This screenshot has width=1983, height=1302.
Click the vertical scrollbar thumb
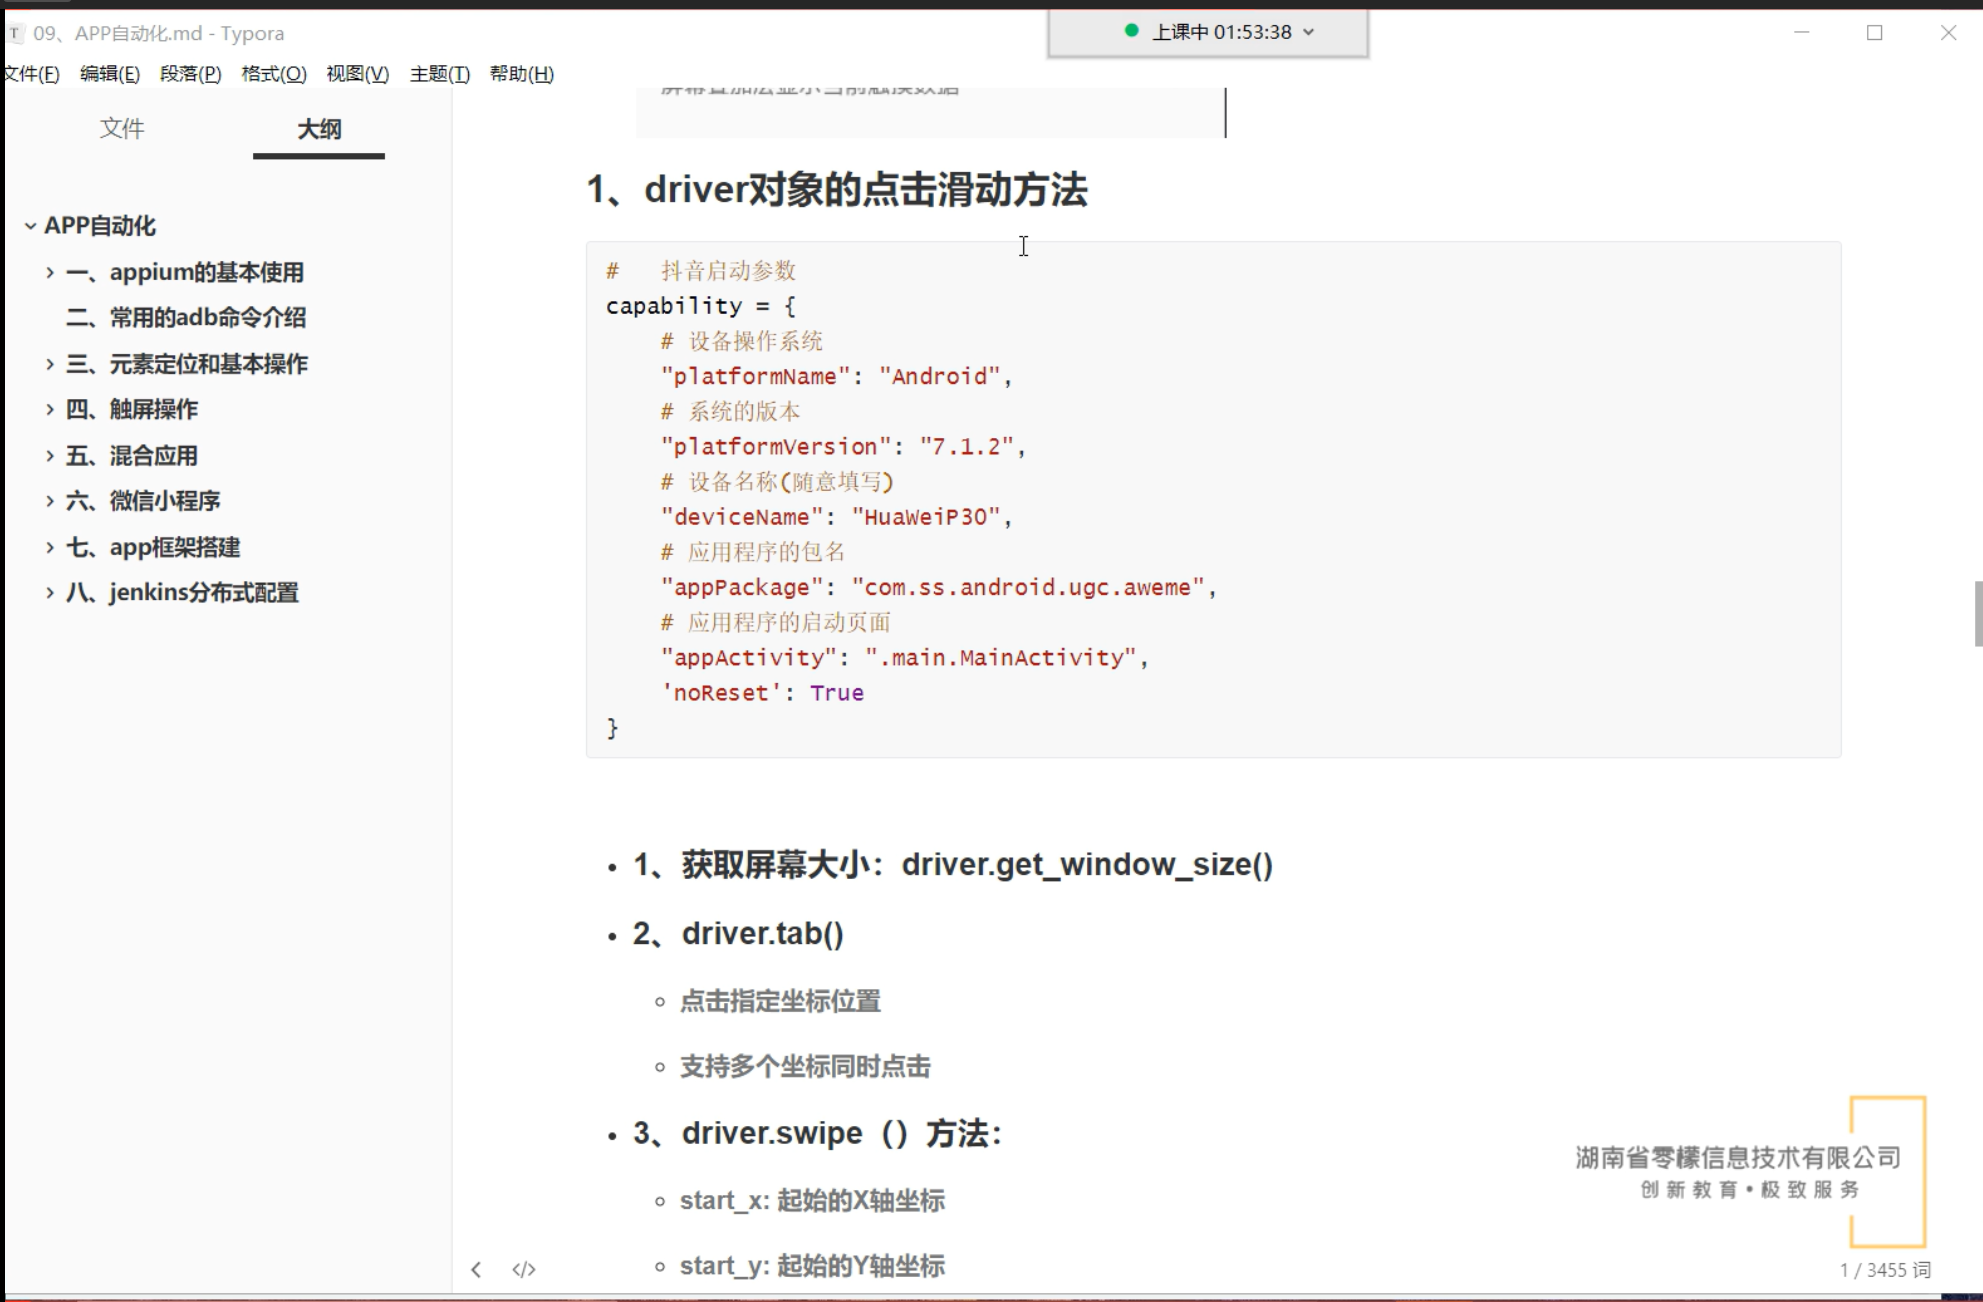[x=1977, y=613]
